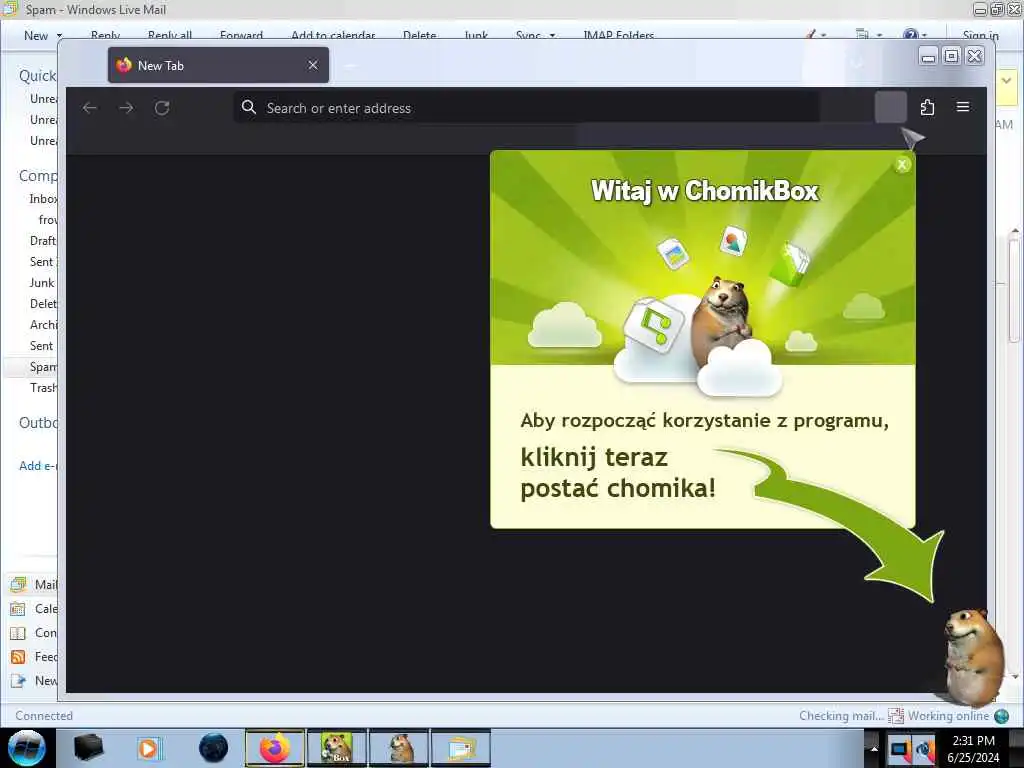Click Add to calendar in Live Mail toolbar
Viewport: 1024px width, 768px height.
333,36
